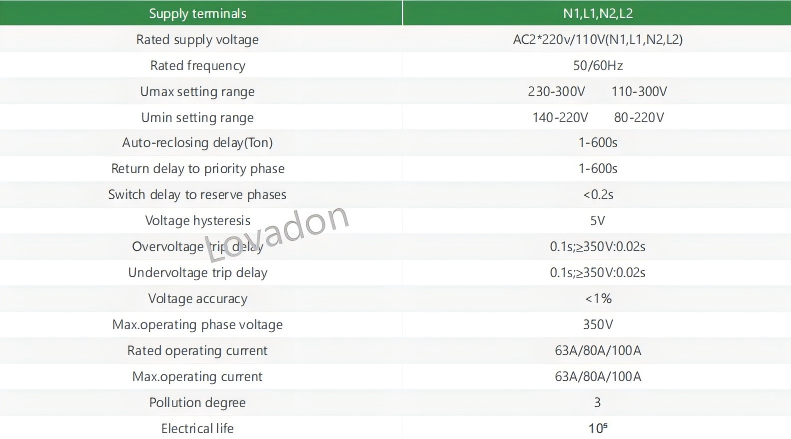The height and width of the screenshot is (439, 791).
Task: Select the 'Umax setting range' label
Action: point(197,92)
